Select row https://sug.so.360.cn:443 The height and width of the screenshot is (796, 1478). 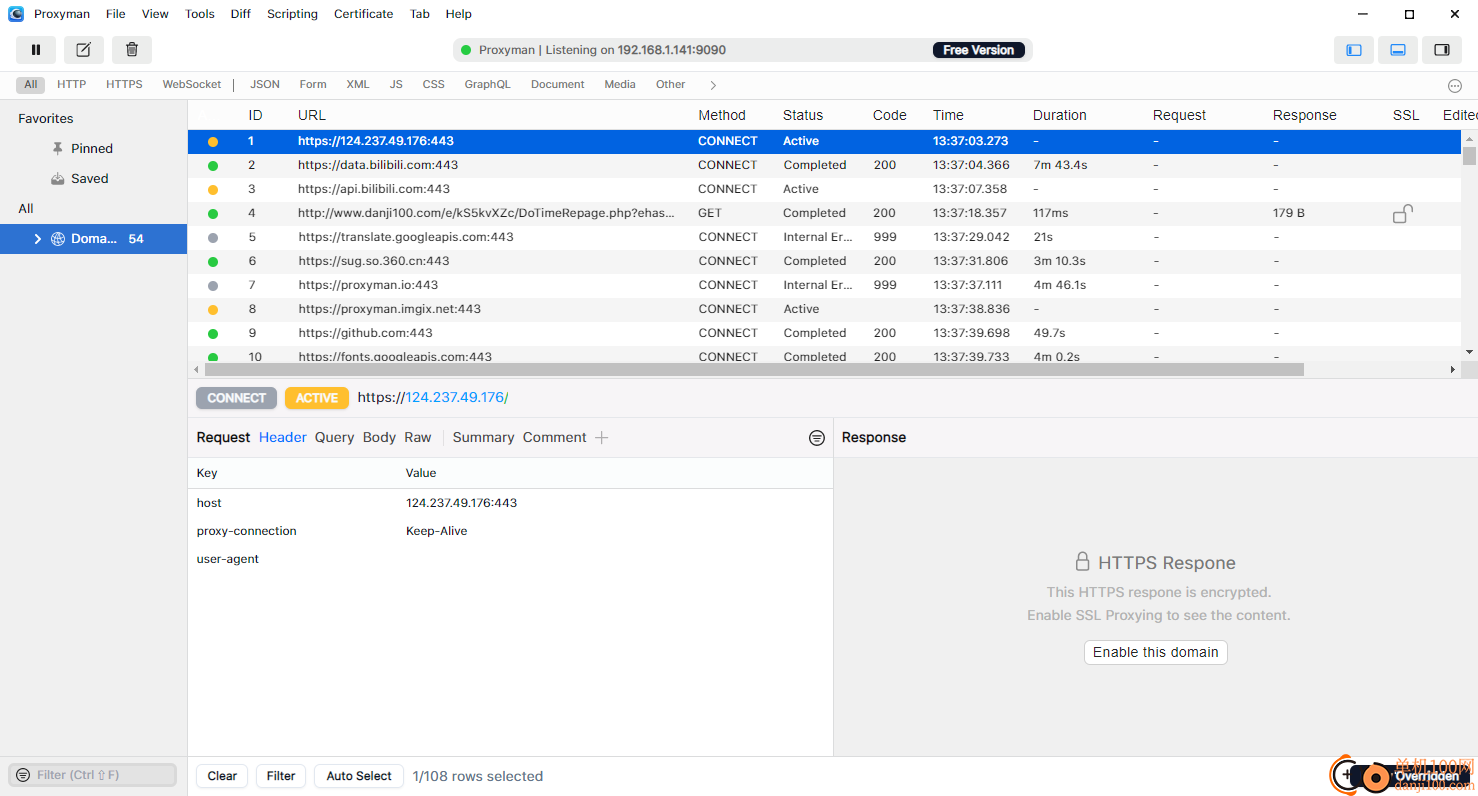tap(825, 261)
